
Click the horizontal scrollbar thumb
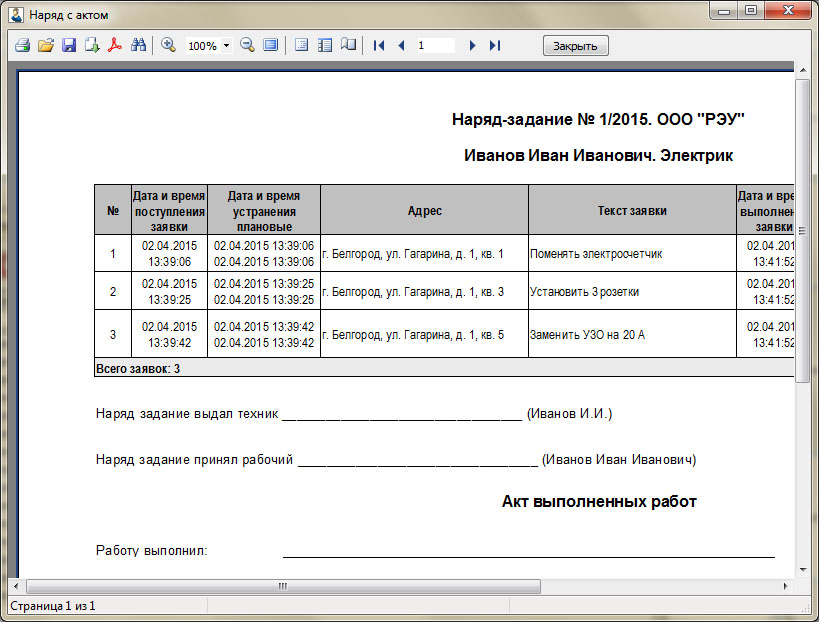pyautogui.click(x=283, y=586)
